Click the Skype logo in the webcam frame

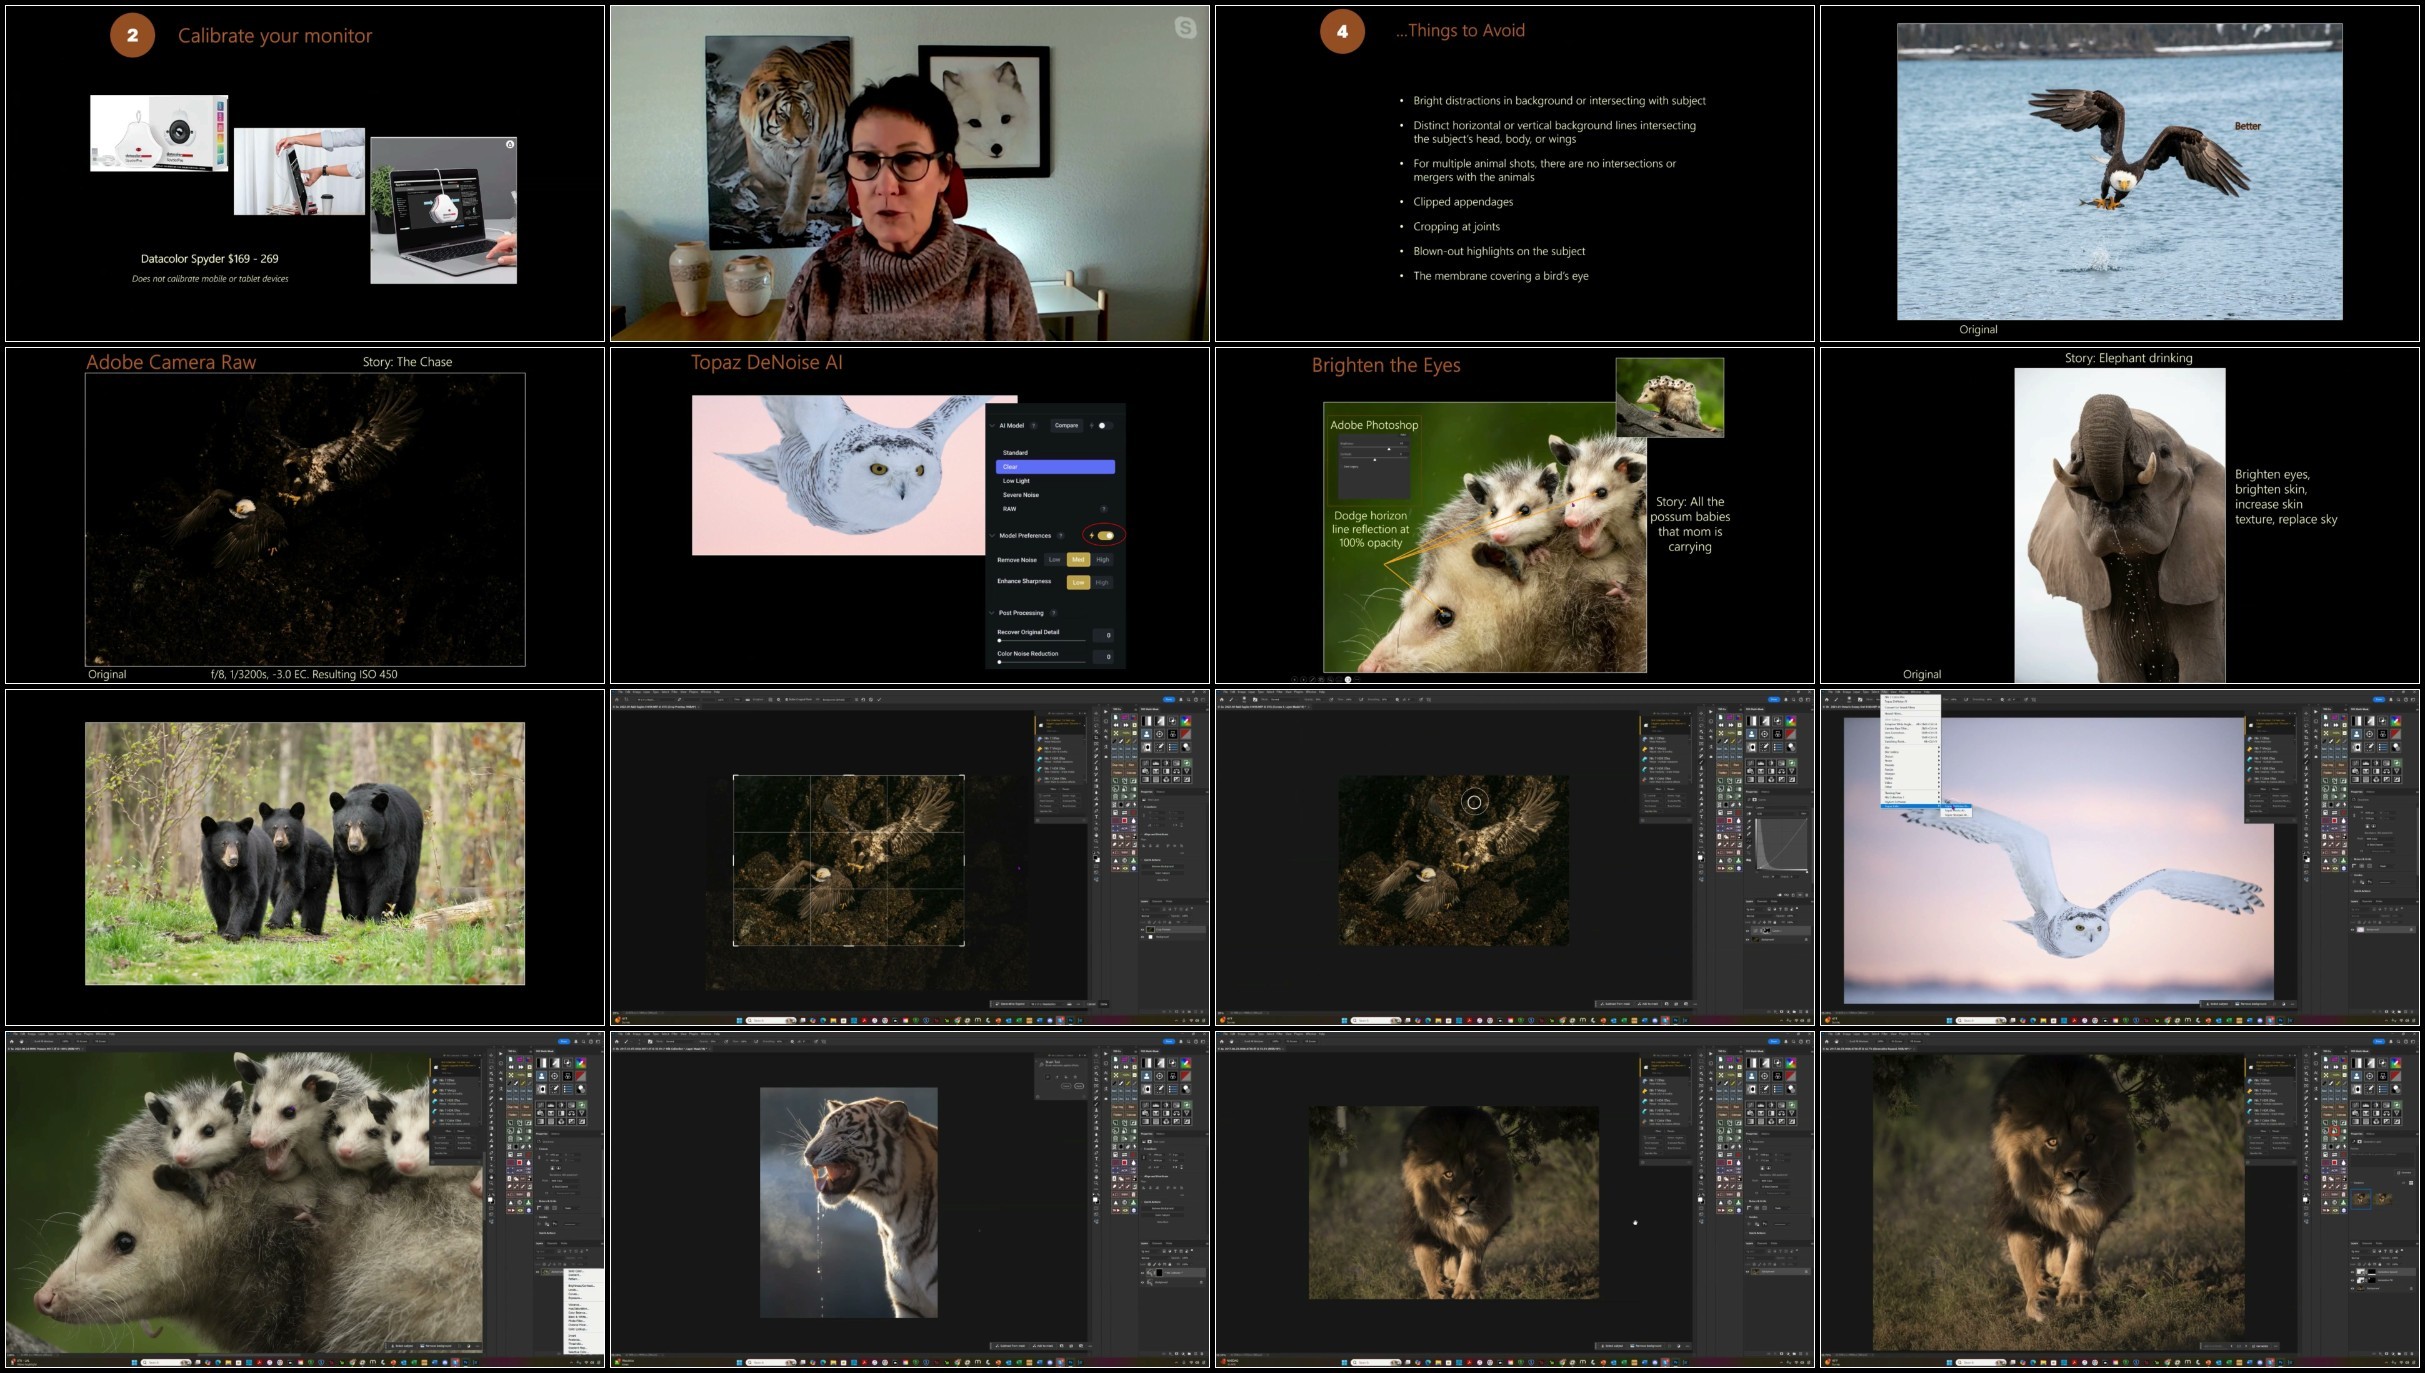tap(1185, 28)
